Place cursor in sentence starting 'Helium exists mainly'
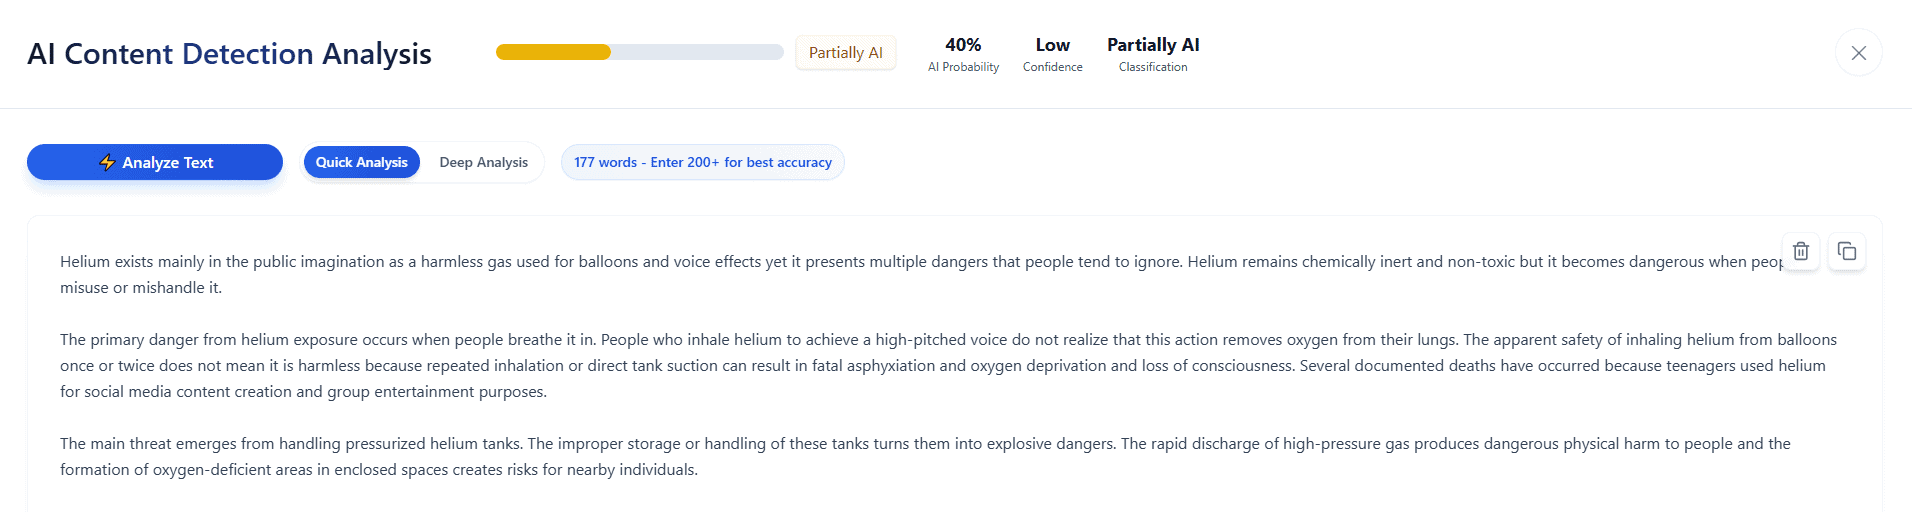This screenshot has width=1912, height=512. tap(300, 262)
